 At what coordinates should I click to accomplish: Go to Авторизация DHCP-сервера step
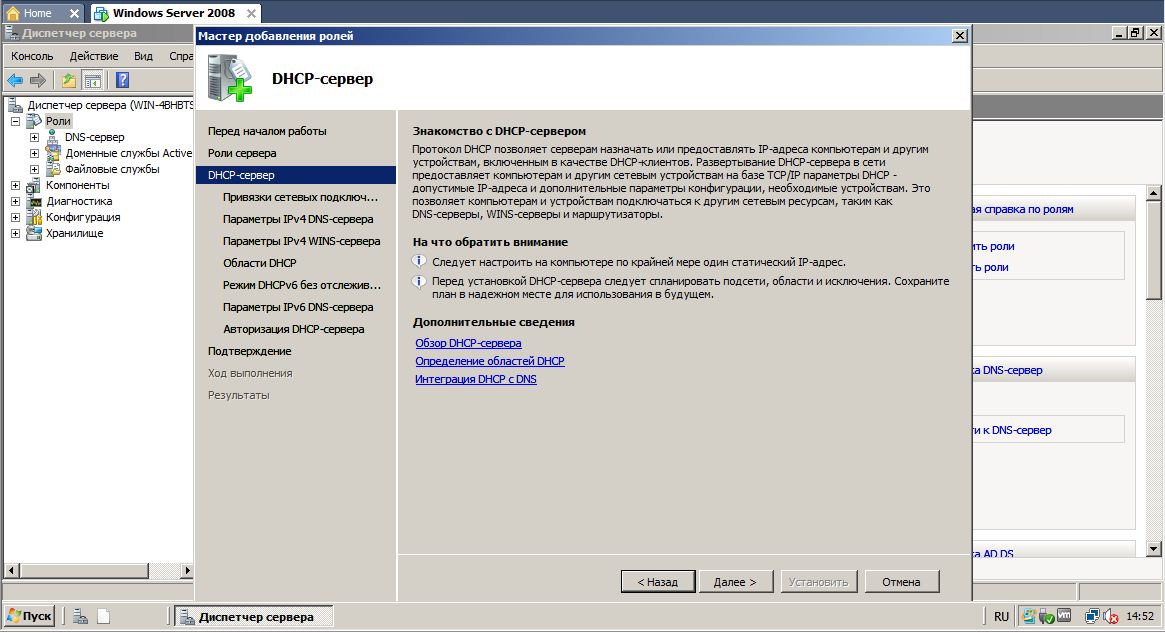pyautogui.click(x=293, y=329)
